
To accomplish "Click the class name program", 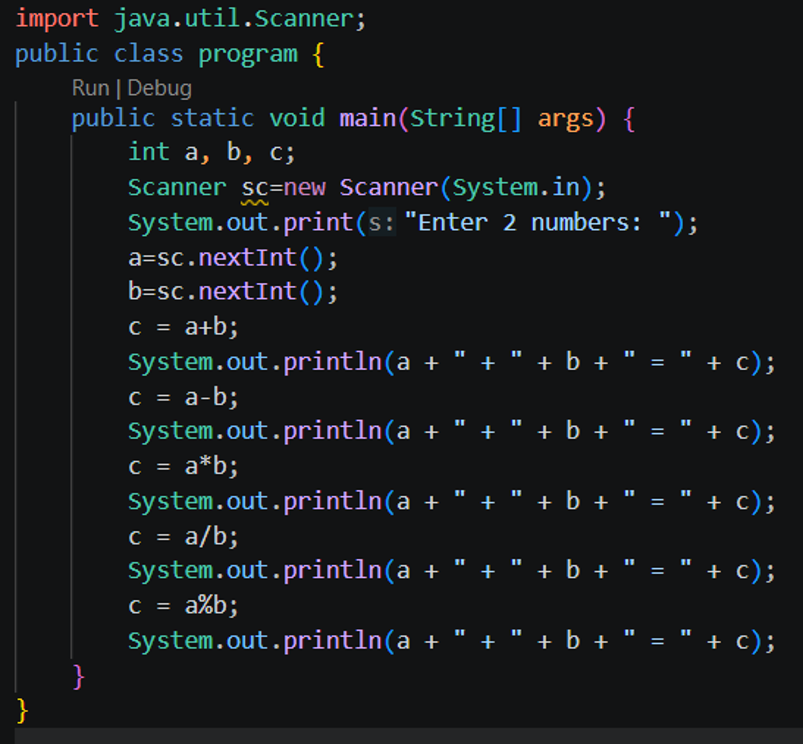I will tap(248, 54).
